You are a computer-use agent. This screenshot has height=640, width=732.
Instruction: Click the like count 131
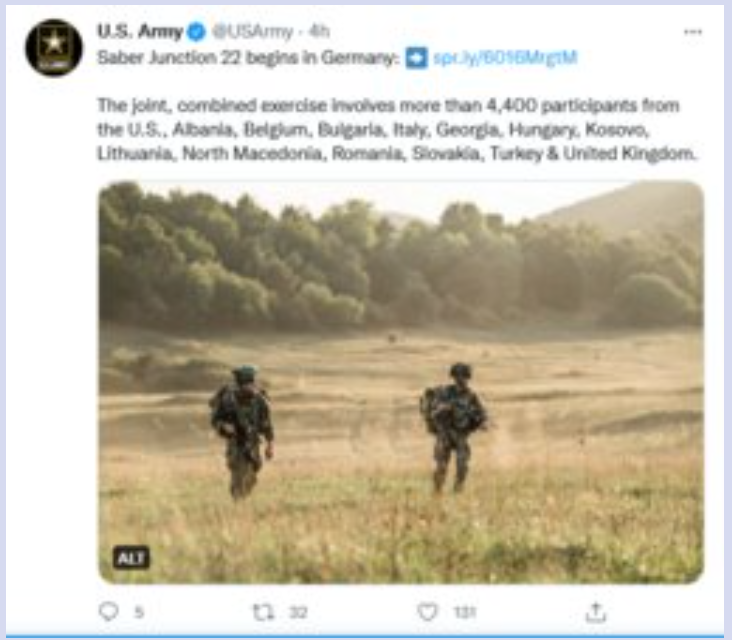coord(465,612)
